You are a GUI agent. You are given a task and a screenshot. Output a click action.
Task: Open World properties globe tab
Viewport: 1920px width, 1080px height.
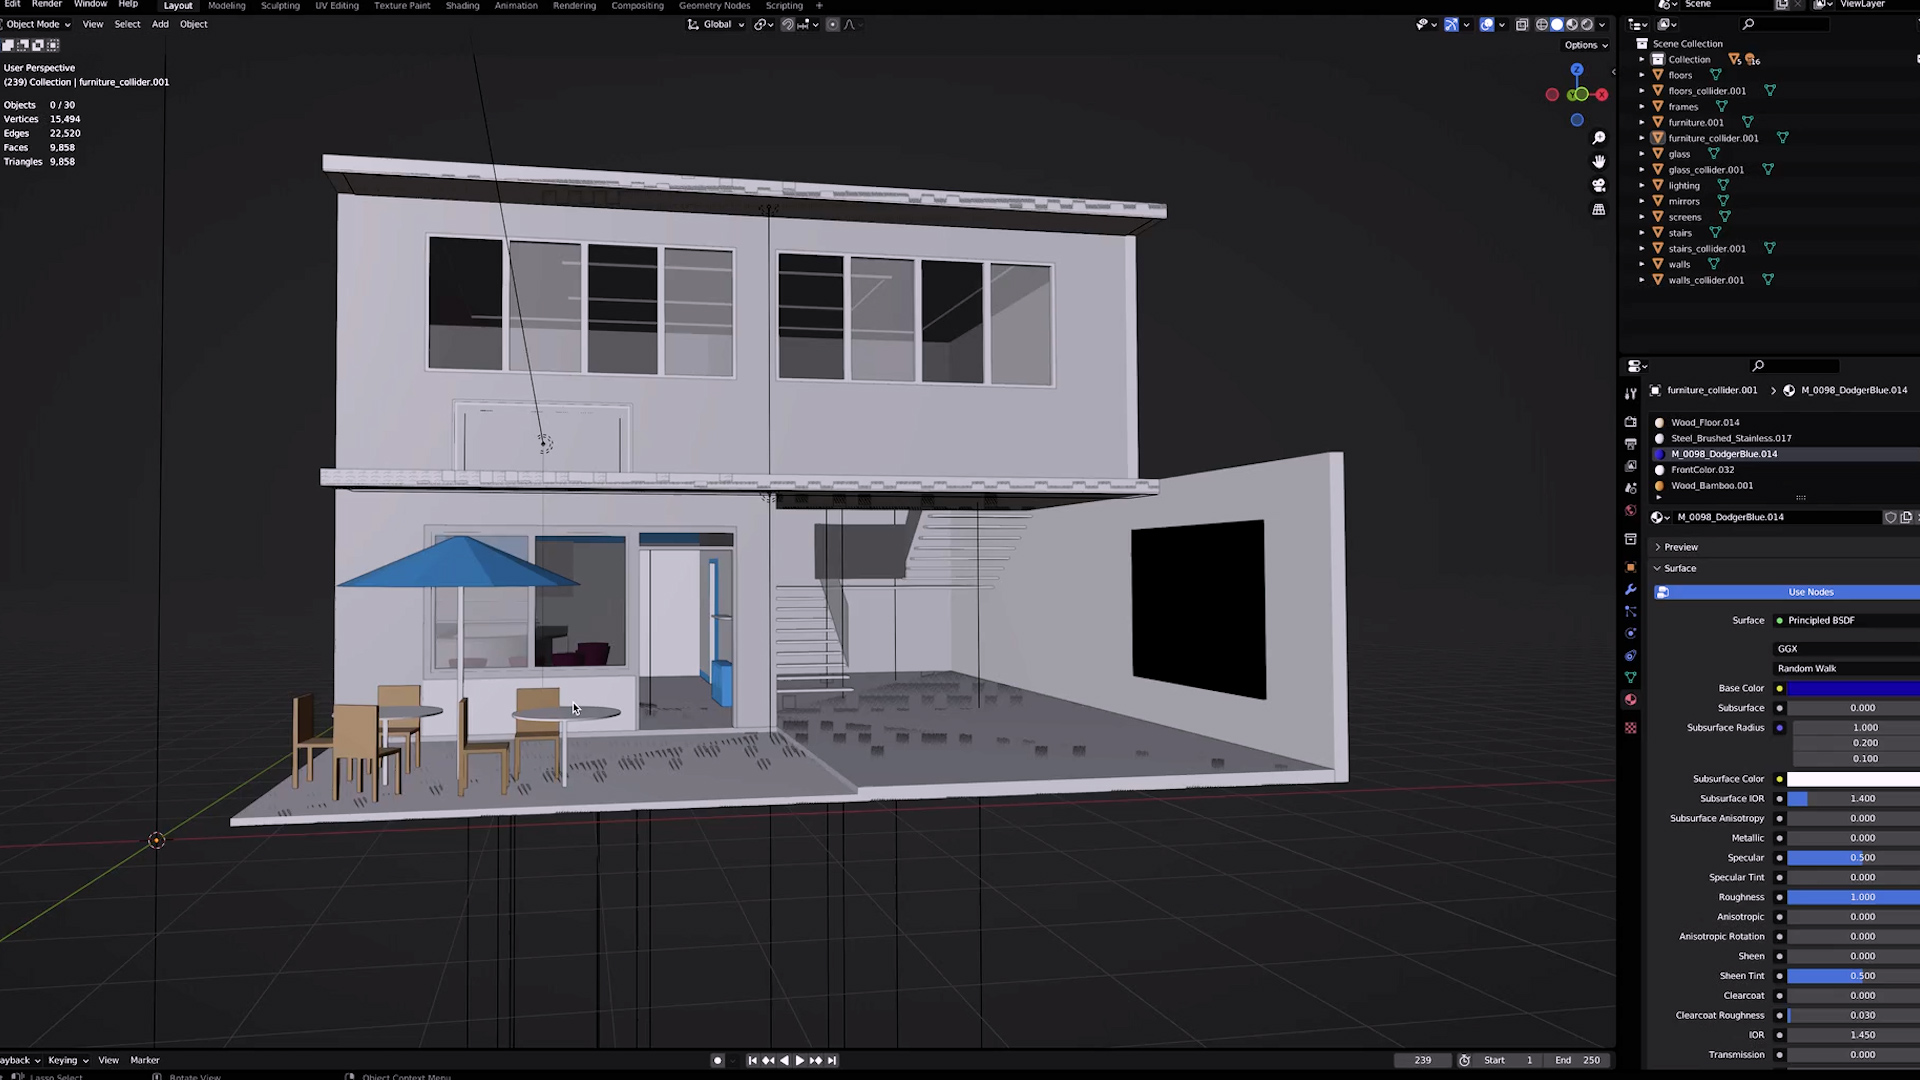click(x=1631, y=511)
